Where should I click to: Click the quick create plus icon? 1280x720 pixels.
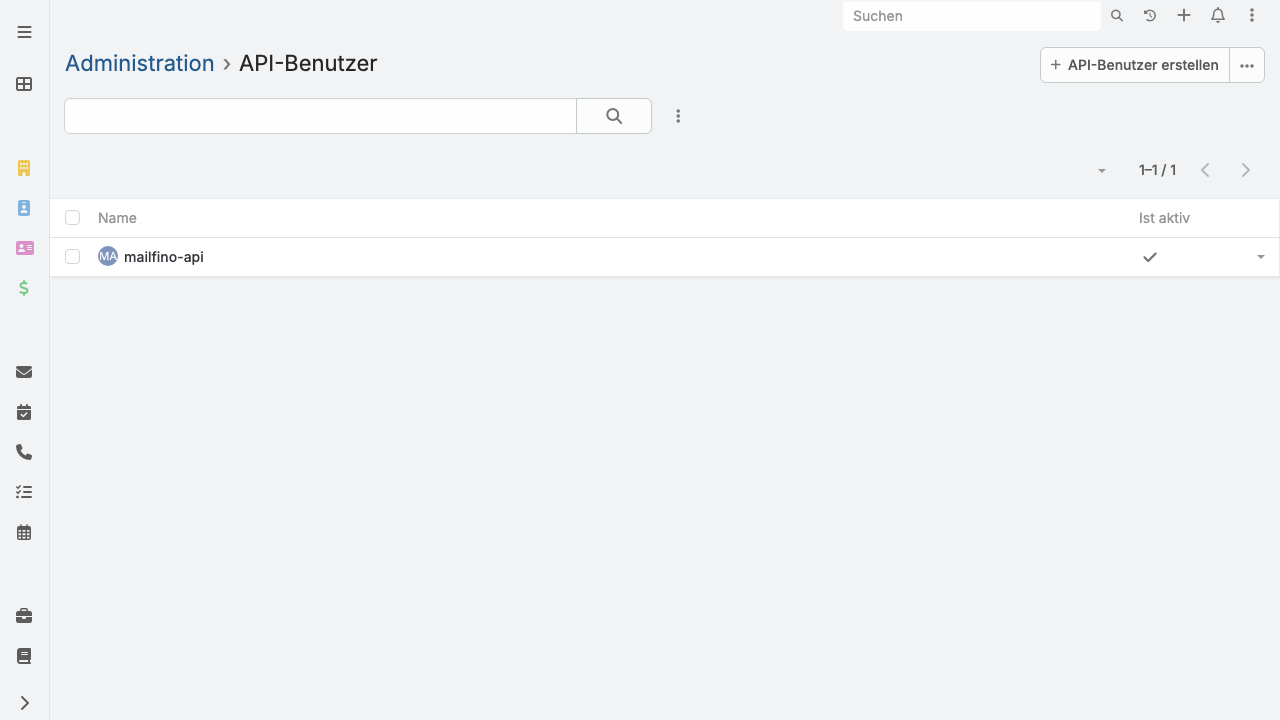click(x=1184, y=16)
